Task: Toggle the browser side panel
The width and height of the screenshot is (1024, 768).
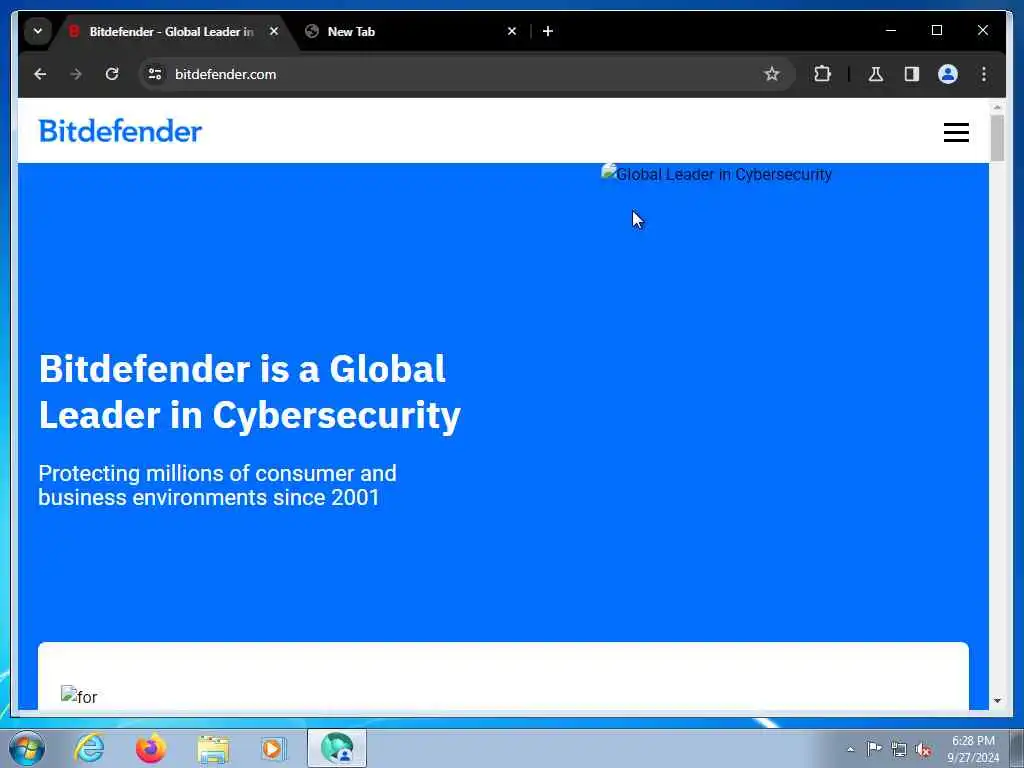Action: [912, 74]
